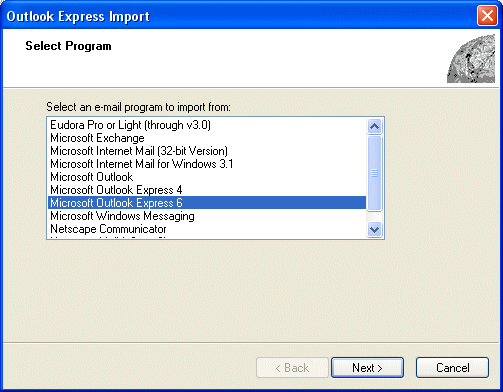Click the globe icon in wizard header
Image resolution: width=503 pixels, height=392 pixels.
[471, 58]
